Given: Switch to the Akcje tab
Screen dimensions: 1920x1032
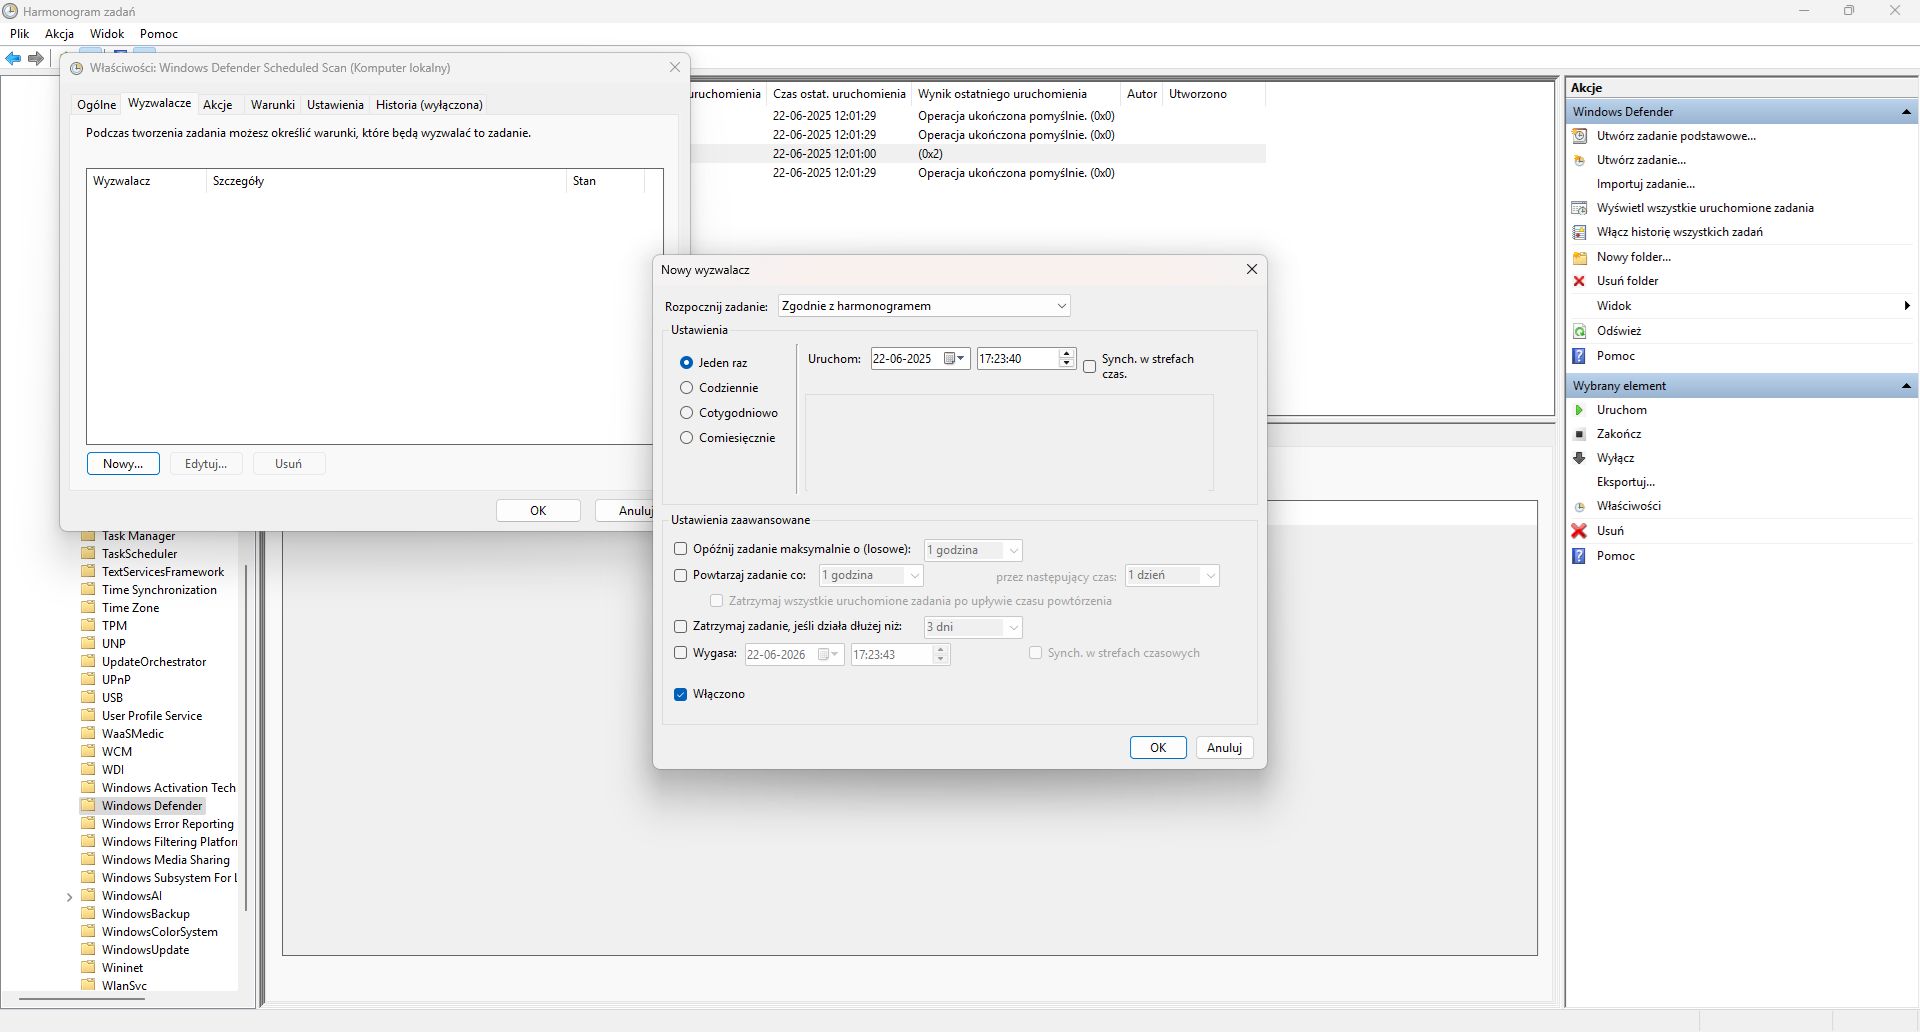Looking at the screenshot, I should point(217,105).
